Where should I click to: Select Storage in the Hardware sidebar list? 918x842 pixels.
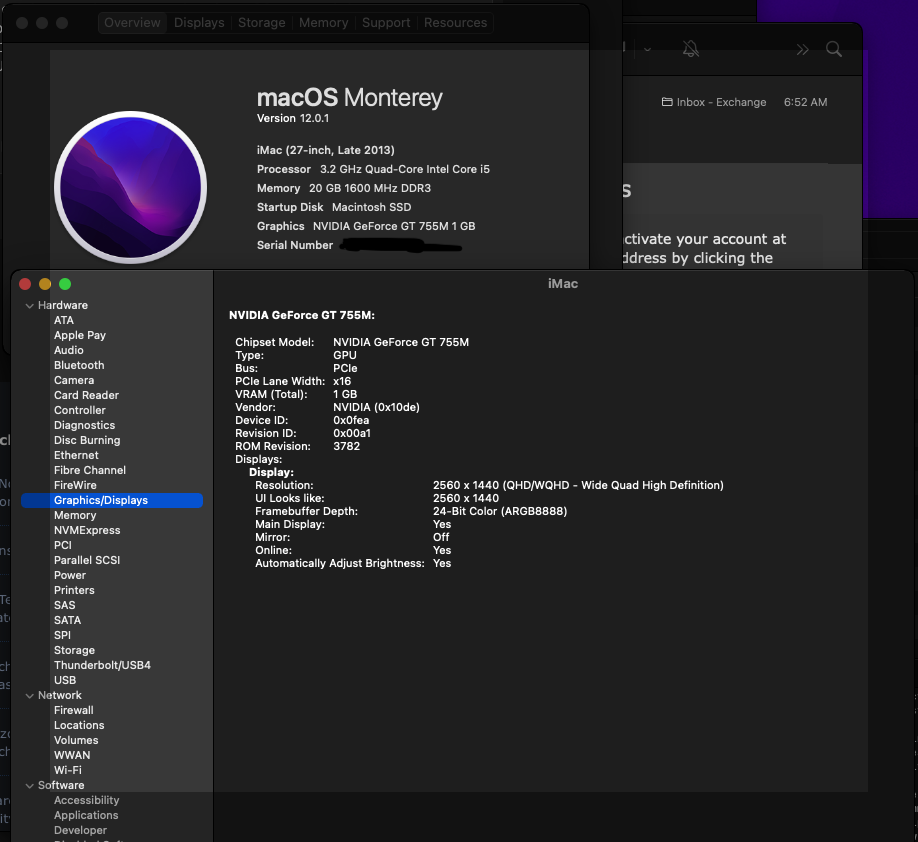(74, 651)
